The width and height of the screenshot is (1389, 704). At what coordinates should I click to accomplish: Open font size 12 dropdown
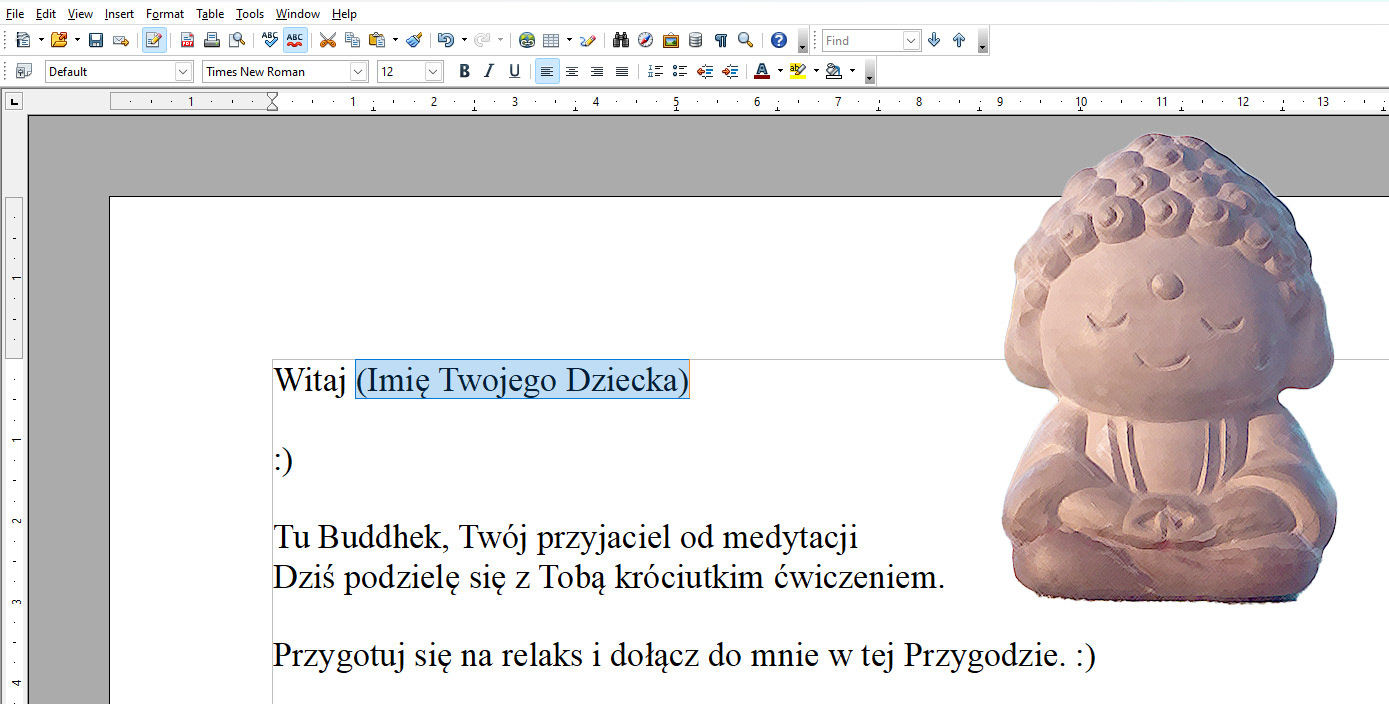[x=434, y=71]
